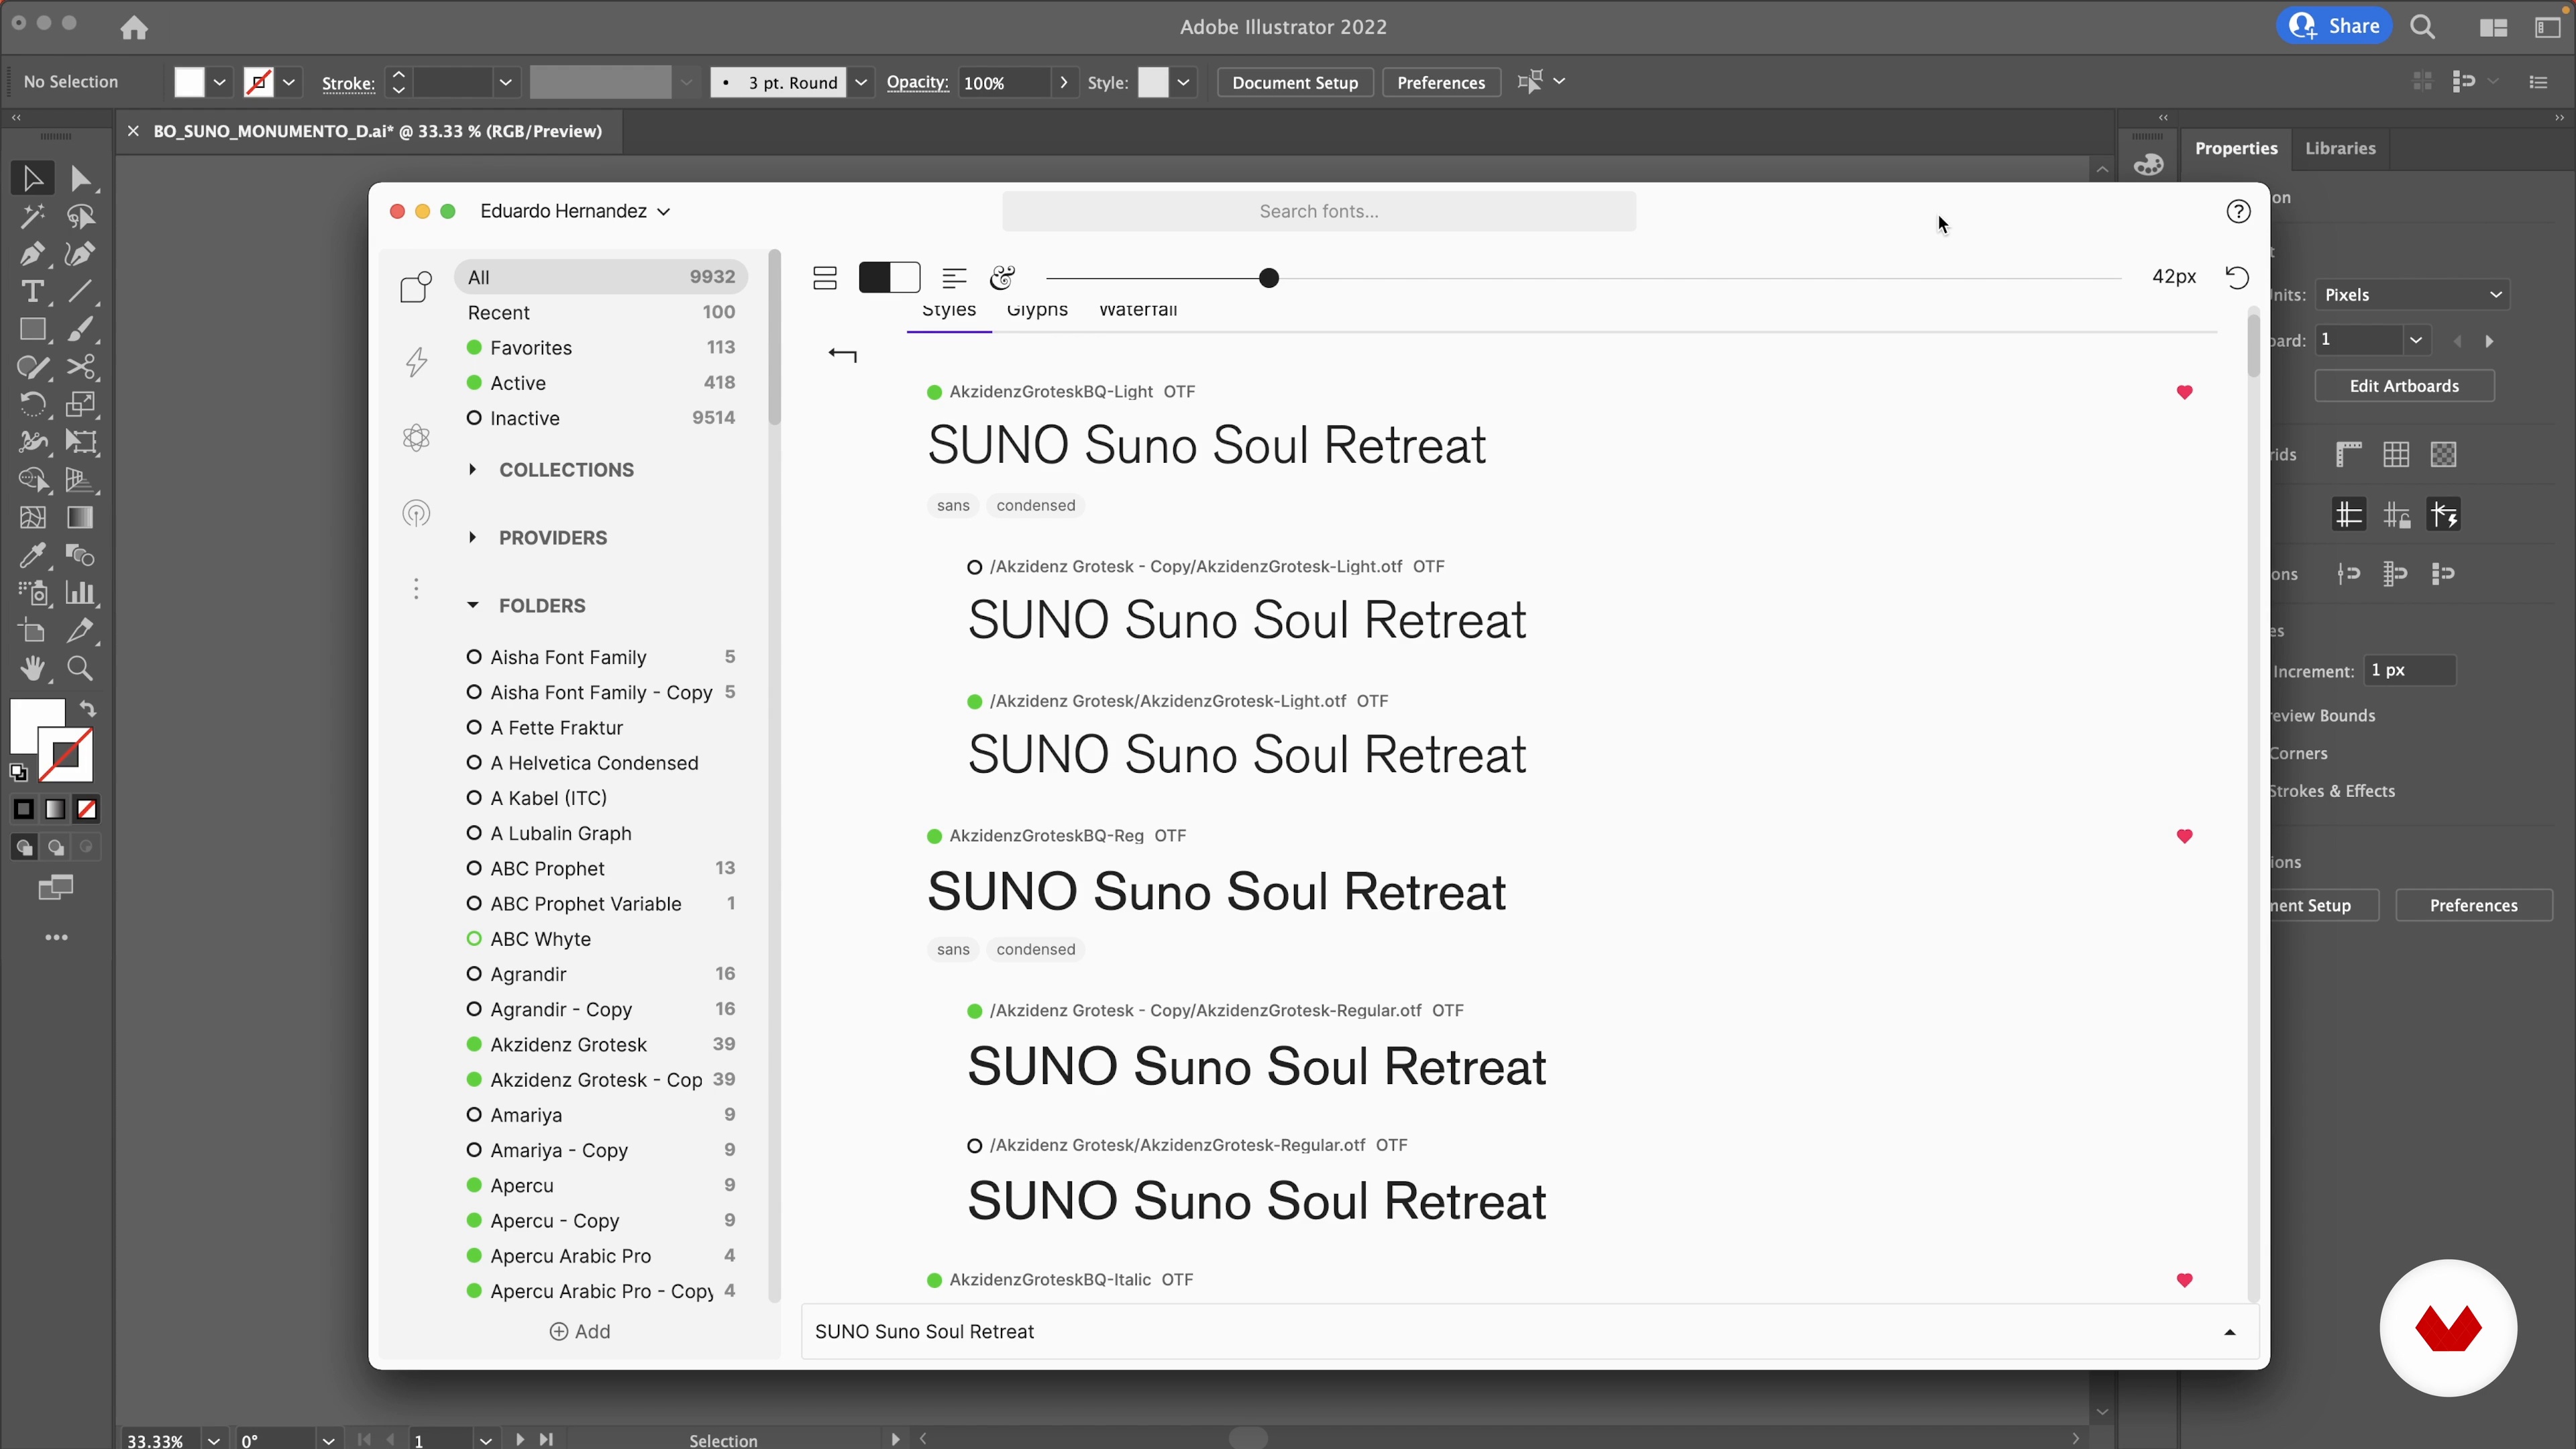Screen dimensions: 2576x1449
Task: Open the Arrange Documents icon
Action: point(2493,27)
